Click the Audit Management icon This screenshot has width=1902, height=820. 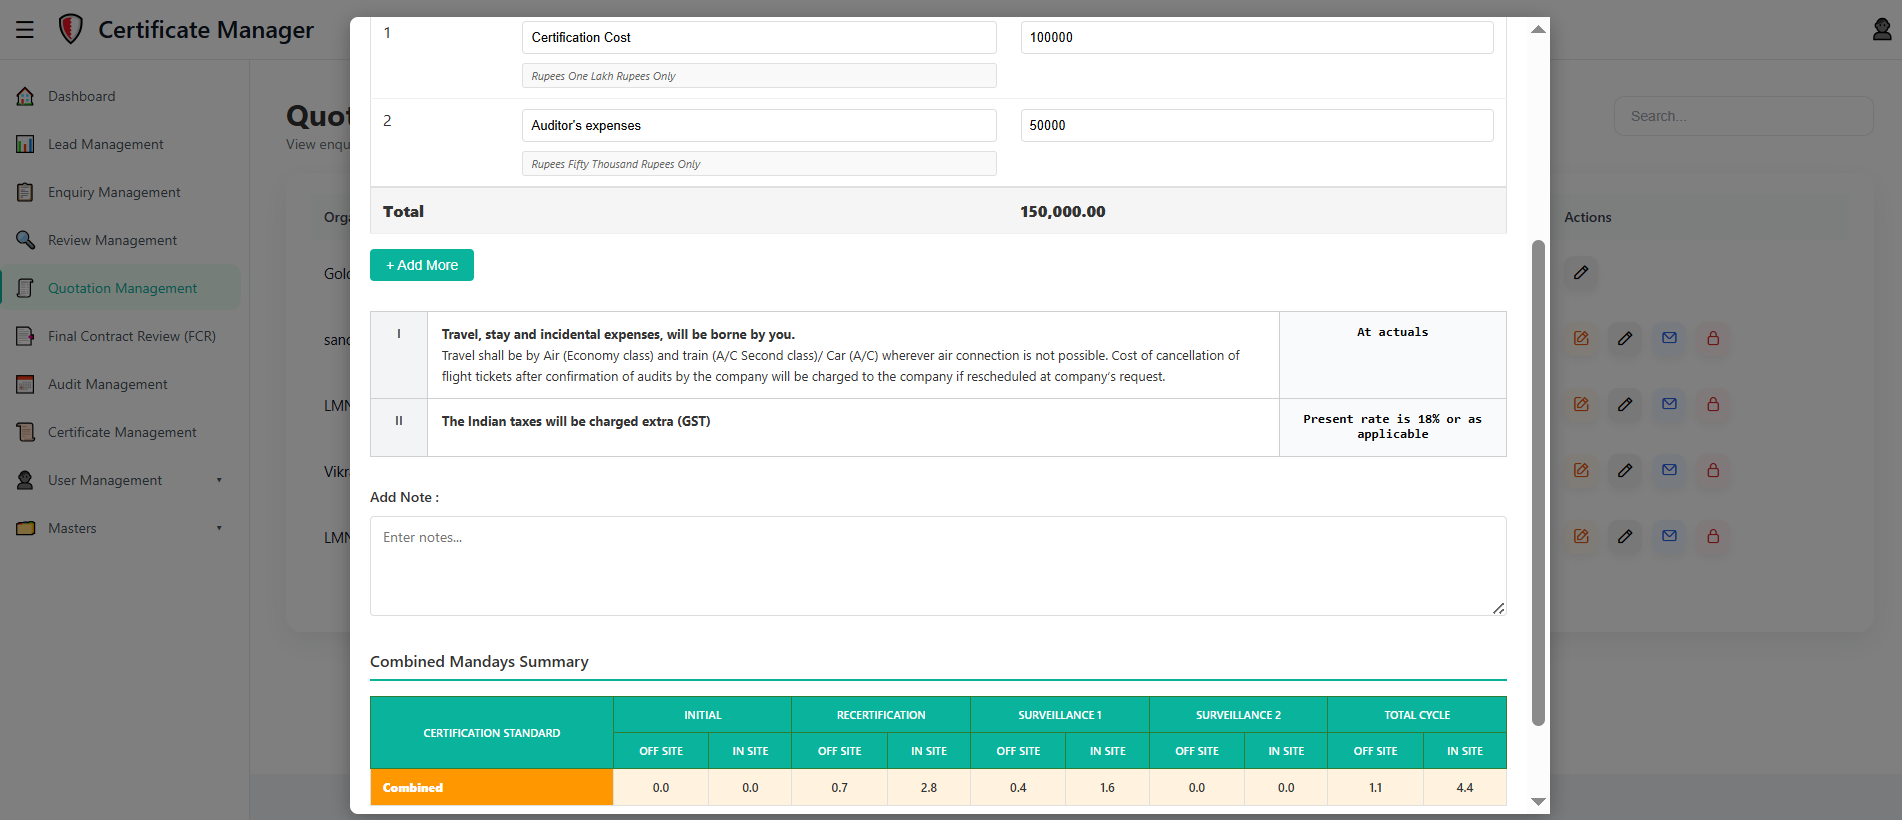pyautogui.click(x=26, y=384)
